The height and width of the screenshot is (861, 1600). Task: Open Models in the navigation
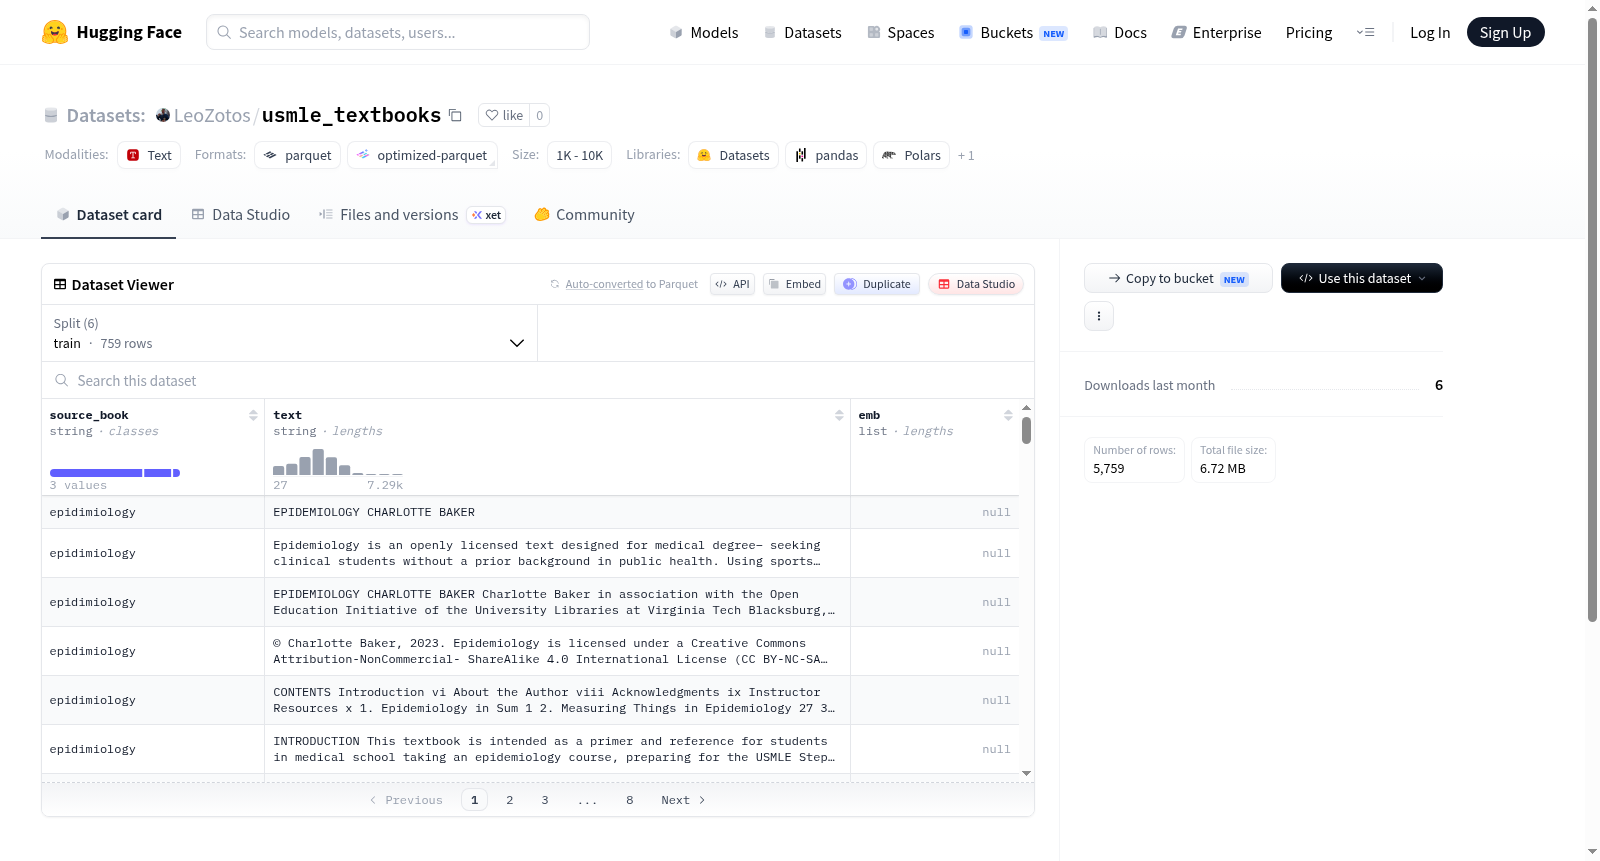pos(704,32)
